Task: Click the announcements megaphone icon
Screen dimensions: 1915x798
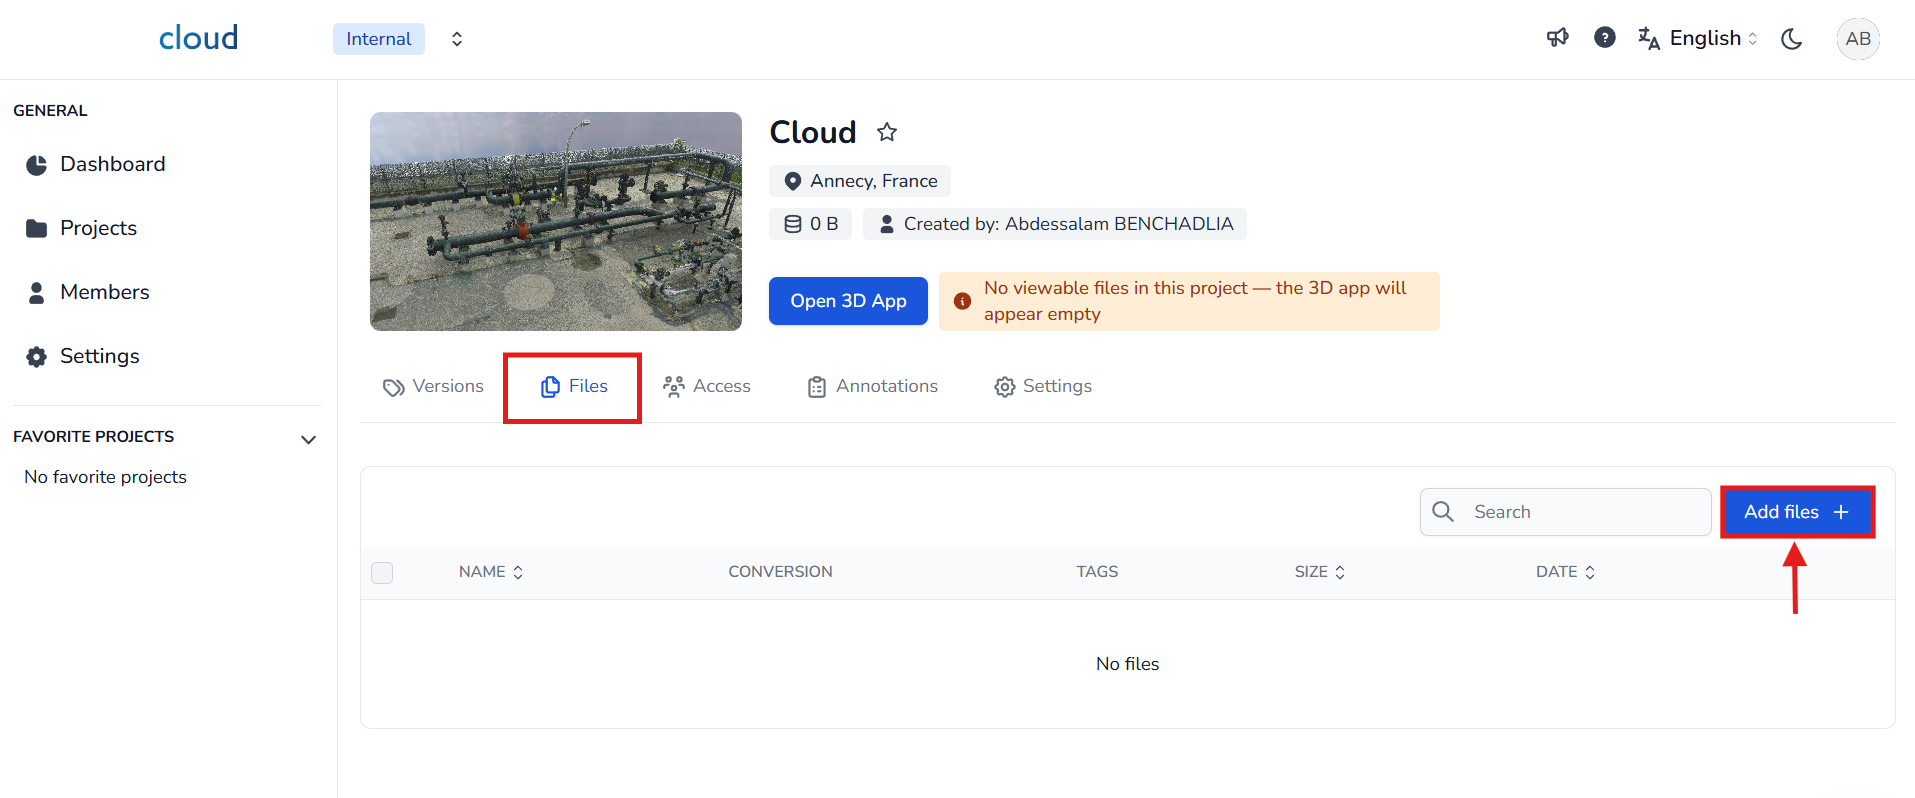Action: [1557, 38]
